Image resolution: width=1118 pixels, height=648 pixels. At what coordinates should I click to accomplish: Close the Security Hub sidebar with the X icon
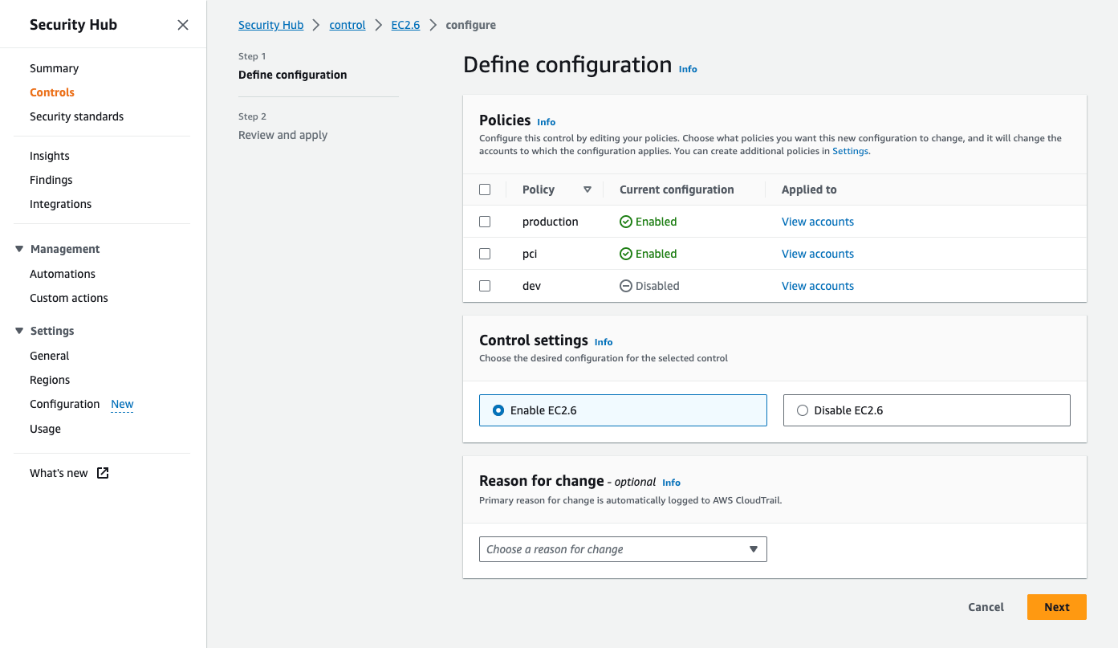pos(182,24)
